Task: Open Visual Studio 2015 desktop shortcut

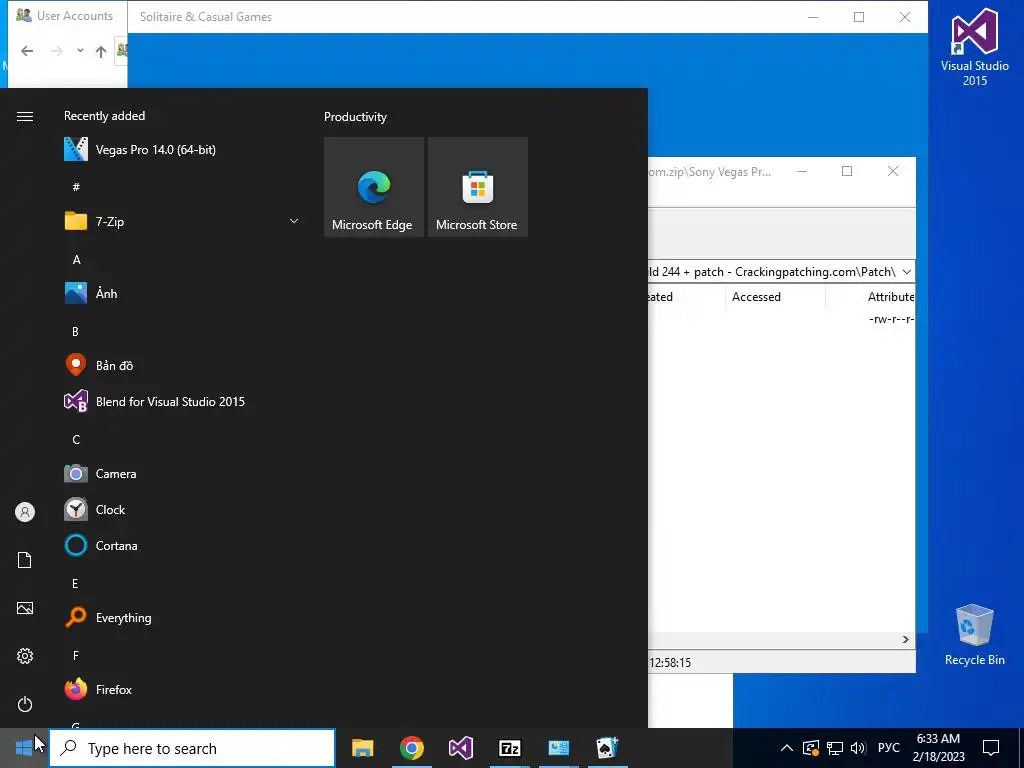Action: pos(974,47)
